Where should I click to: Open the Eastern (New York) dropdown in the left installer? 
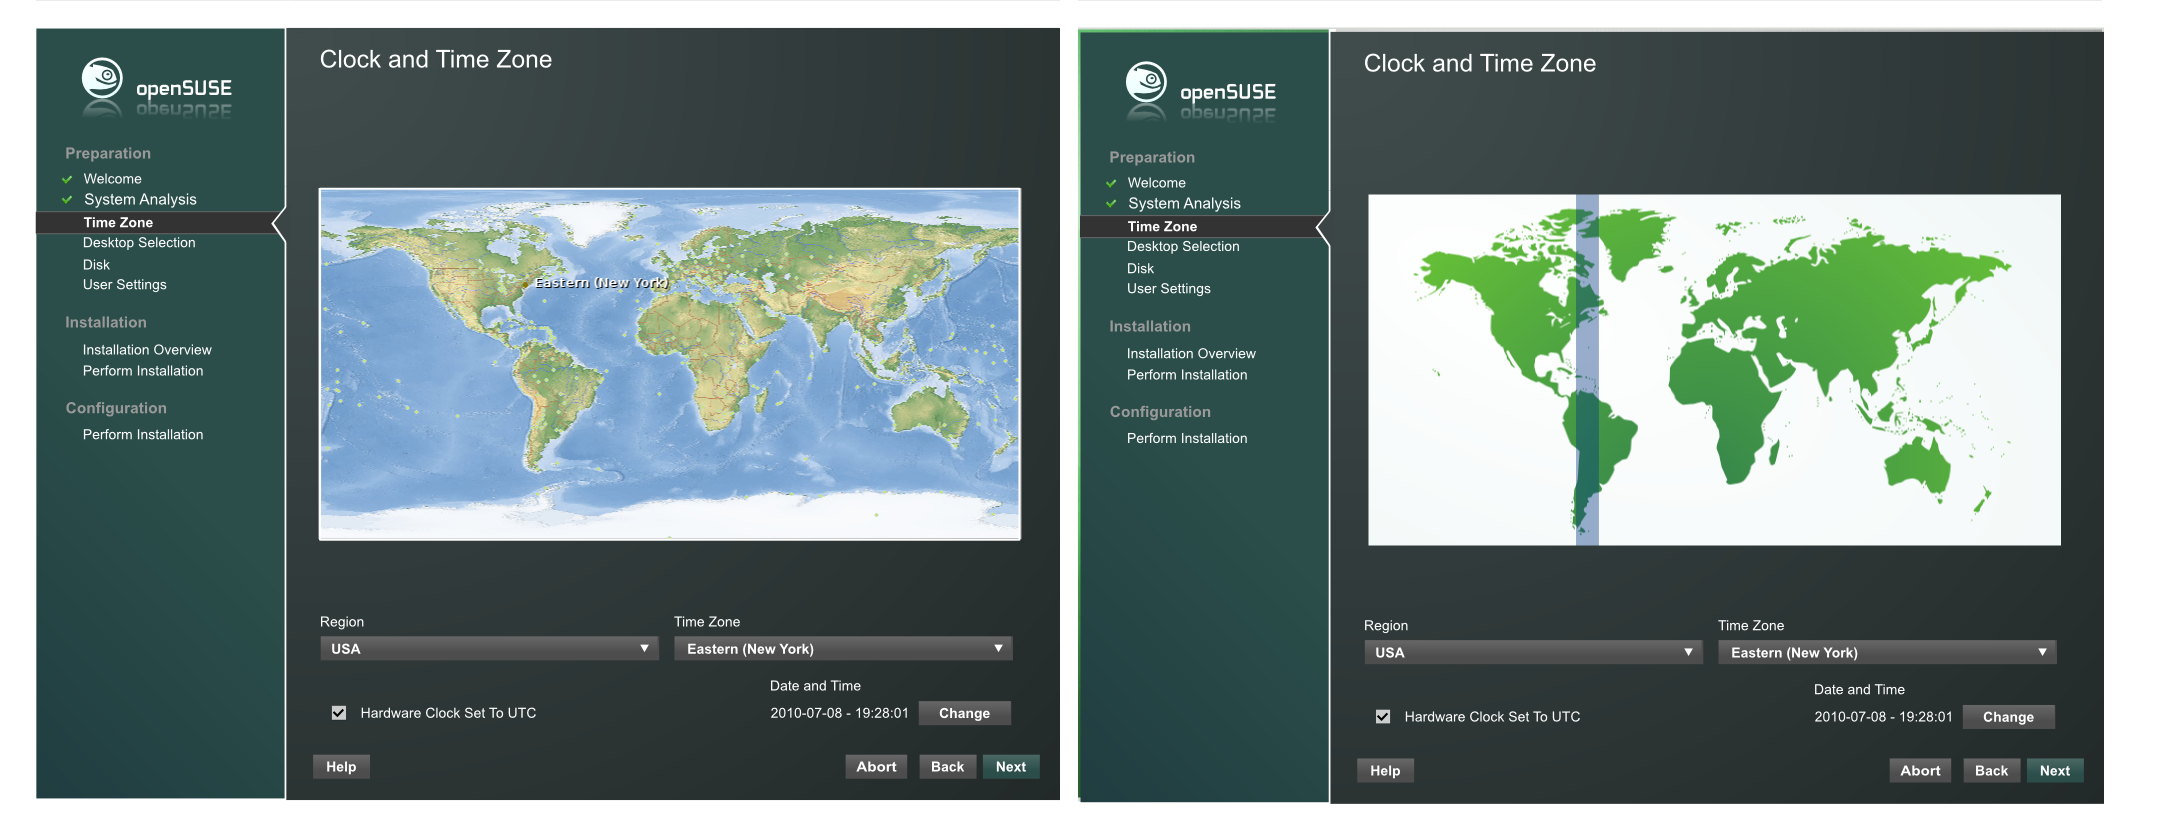(x=842, y=649)
